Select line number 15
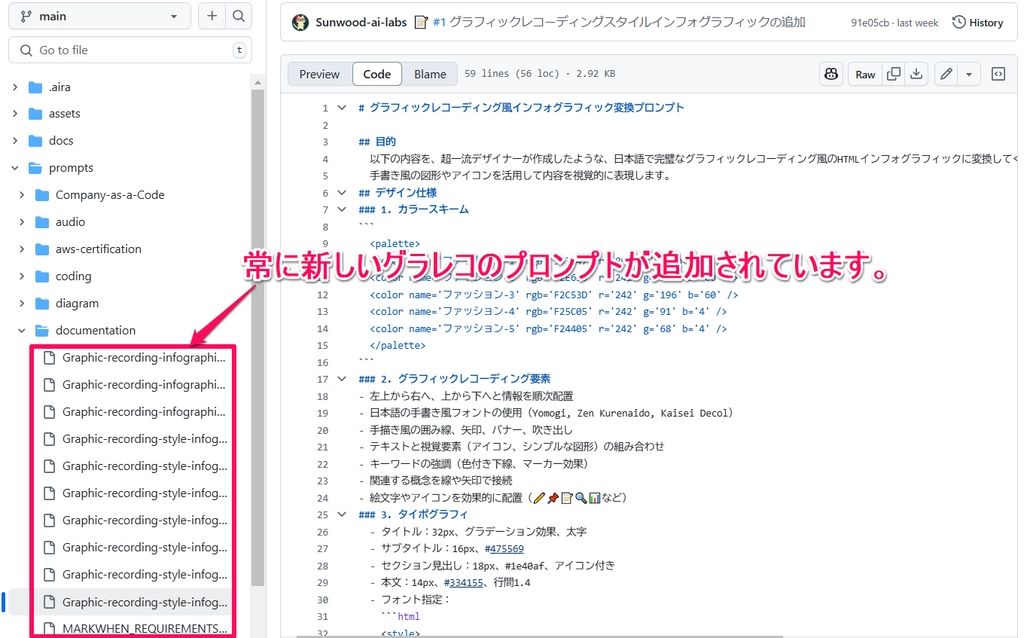Image resolution: width=1024 pixels, height=638 pixels. point(323,345)
